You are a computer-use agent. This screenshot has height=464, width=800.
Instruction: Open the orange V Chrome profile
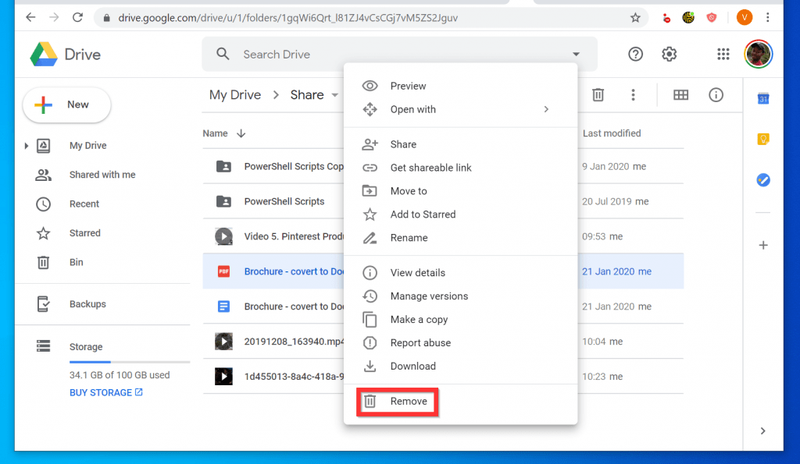tap(744, 17)
